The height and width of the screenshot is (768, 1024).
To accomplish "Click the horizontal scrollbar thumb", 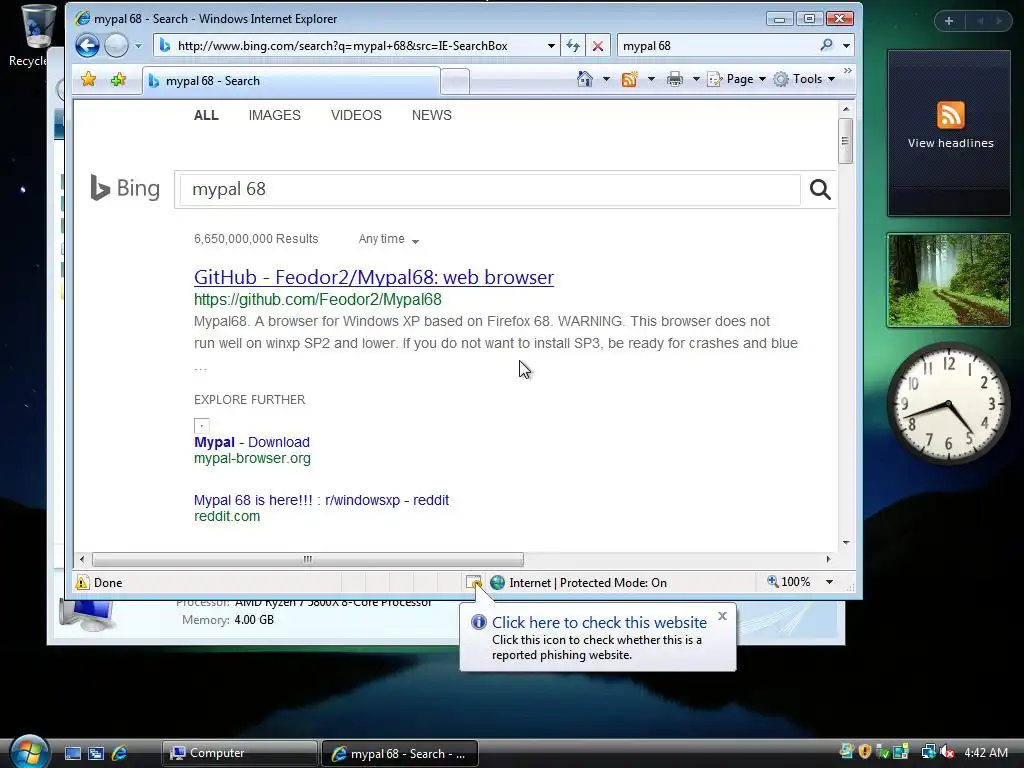I will pos(308,559).
